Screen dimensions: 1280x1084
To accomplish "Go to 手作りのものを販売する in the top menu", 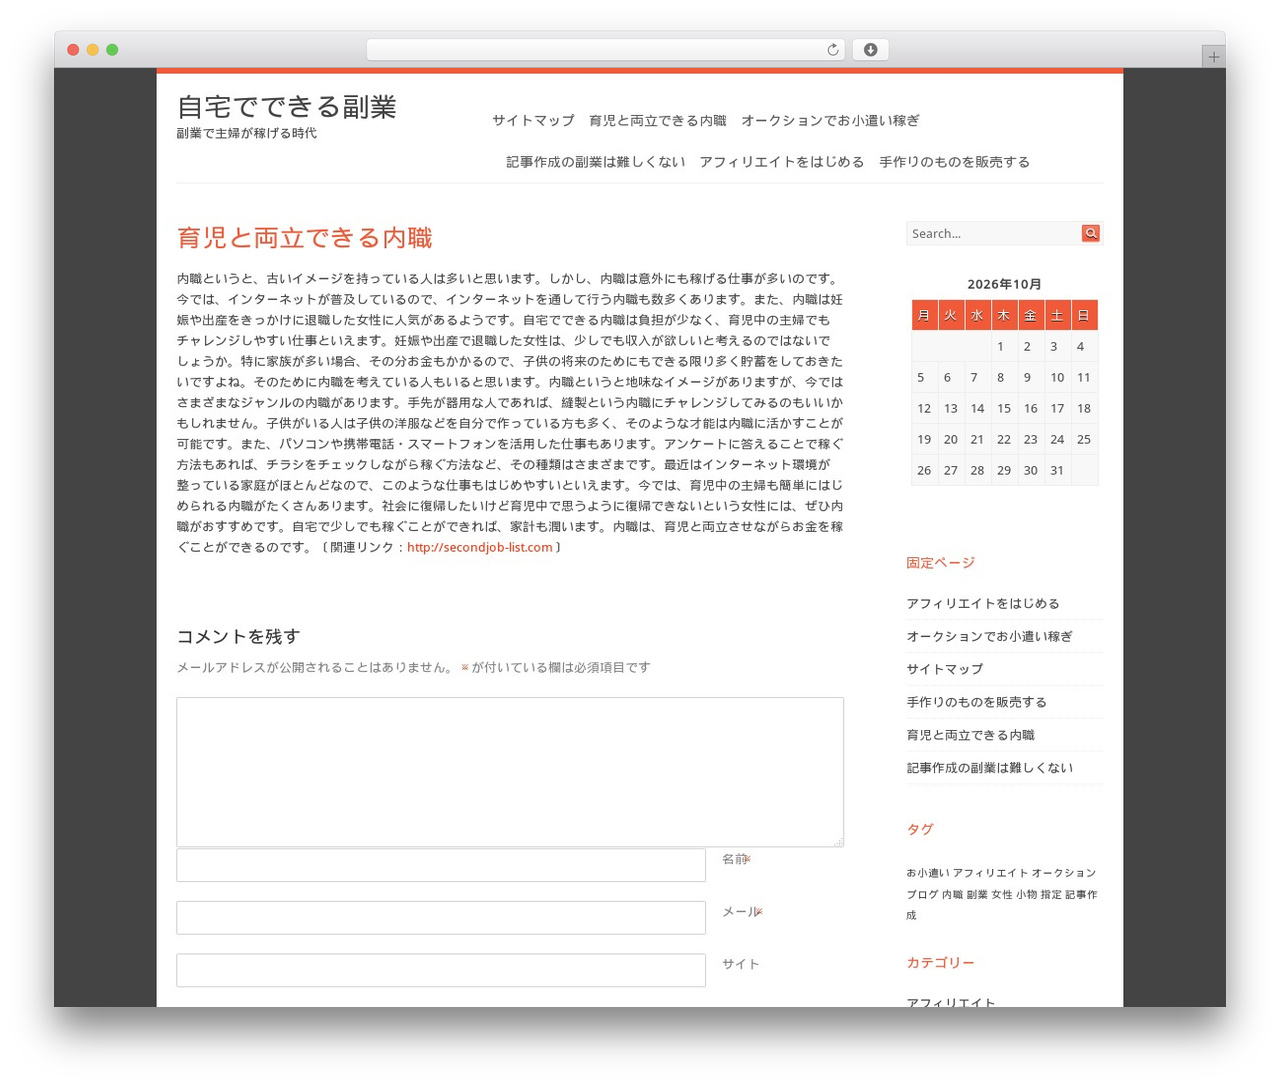I will 954,162.
